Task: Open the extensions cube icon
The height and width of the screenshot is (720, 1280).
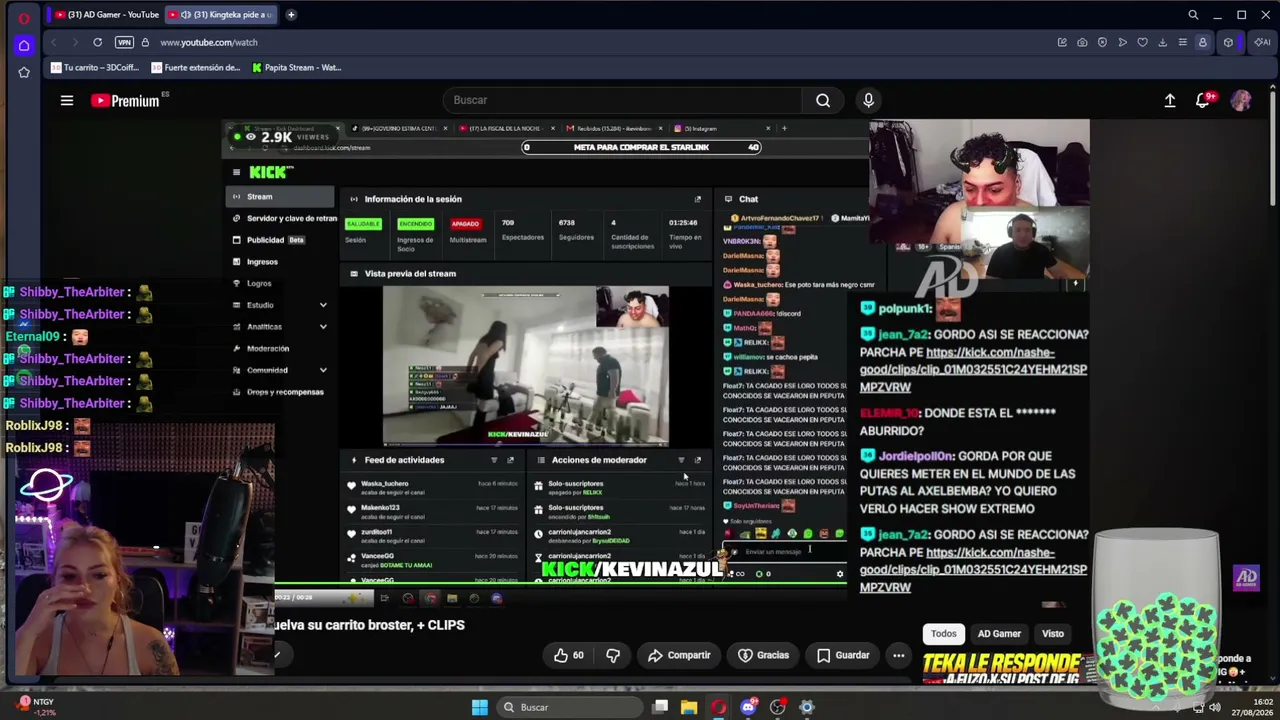Action: [1228, 42]
